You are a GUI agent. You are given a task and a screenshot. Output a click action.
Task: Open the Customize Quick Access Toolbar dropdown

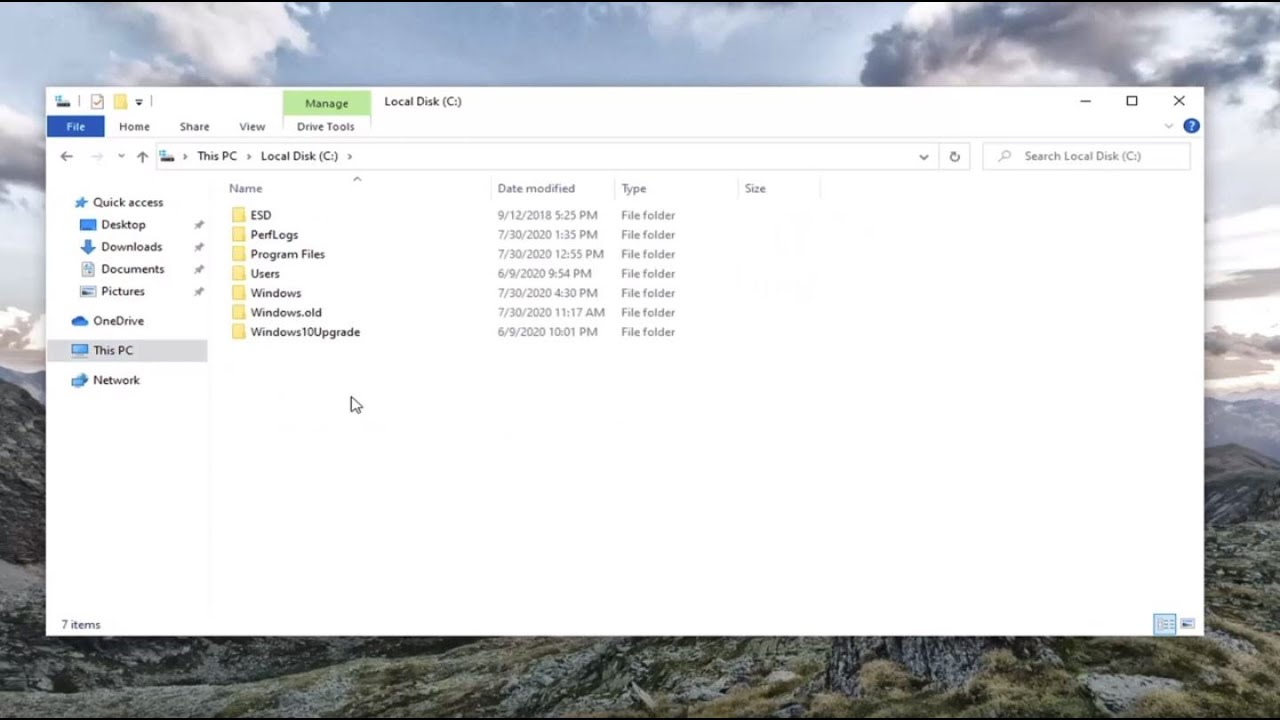click(139, 102)
